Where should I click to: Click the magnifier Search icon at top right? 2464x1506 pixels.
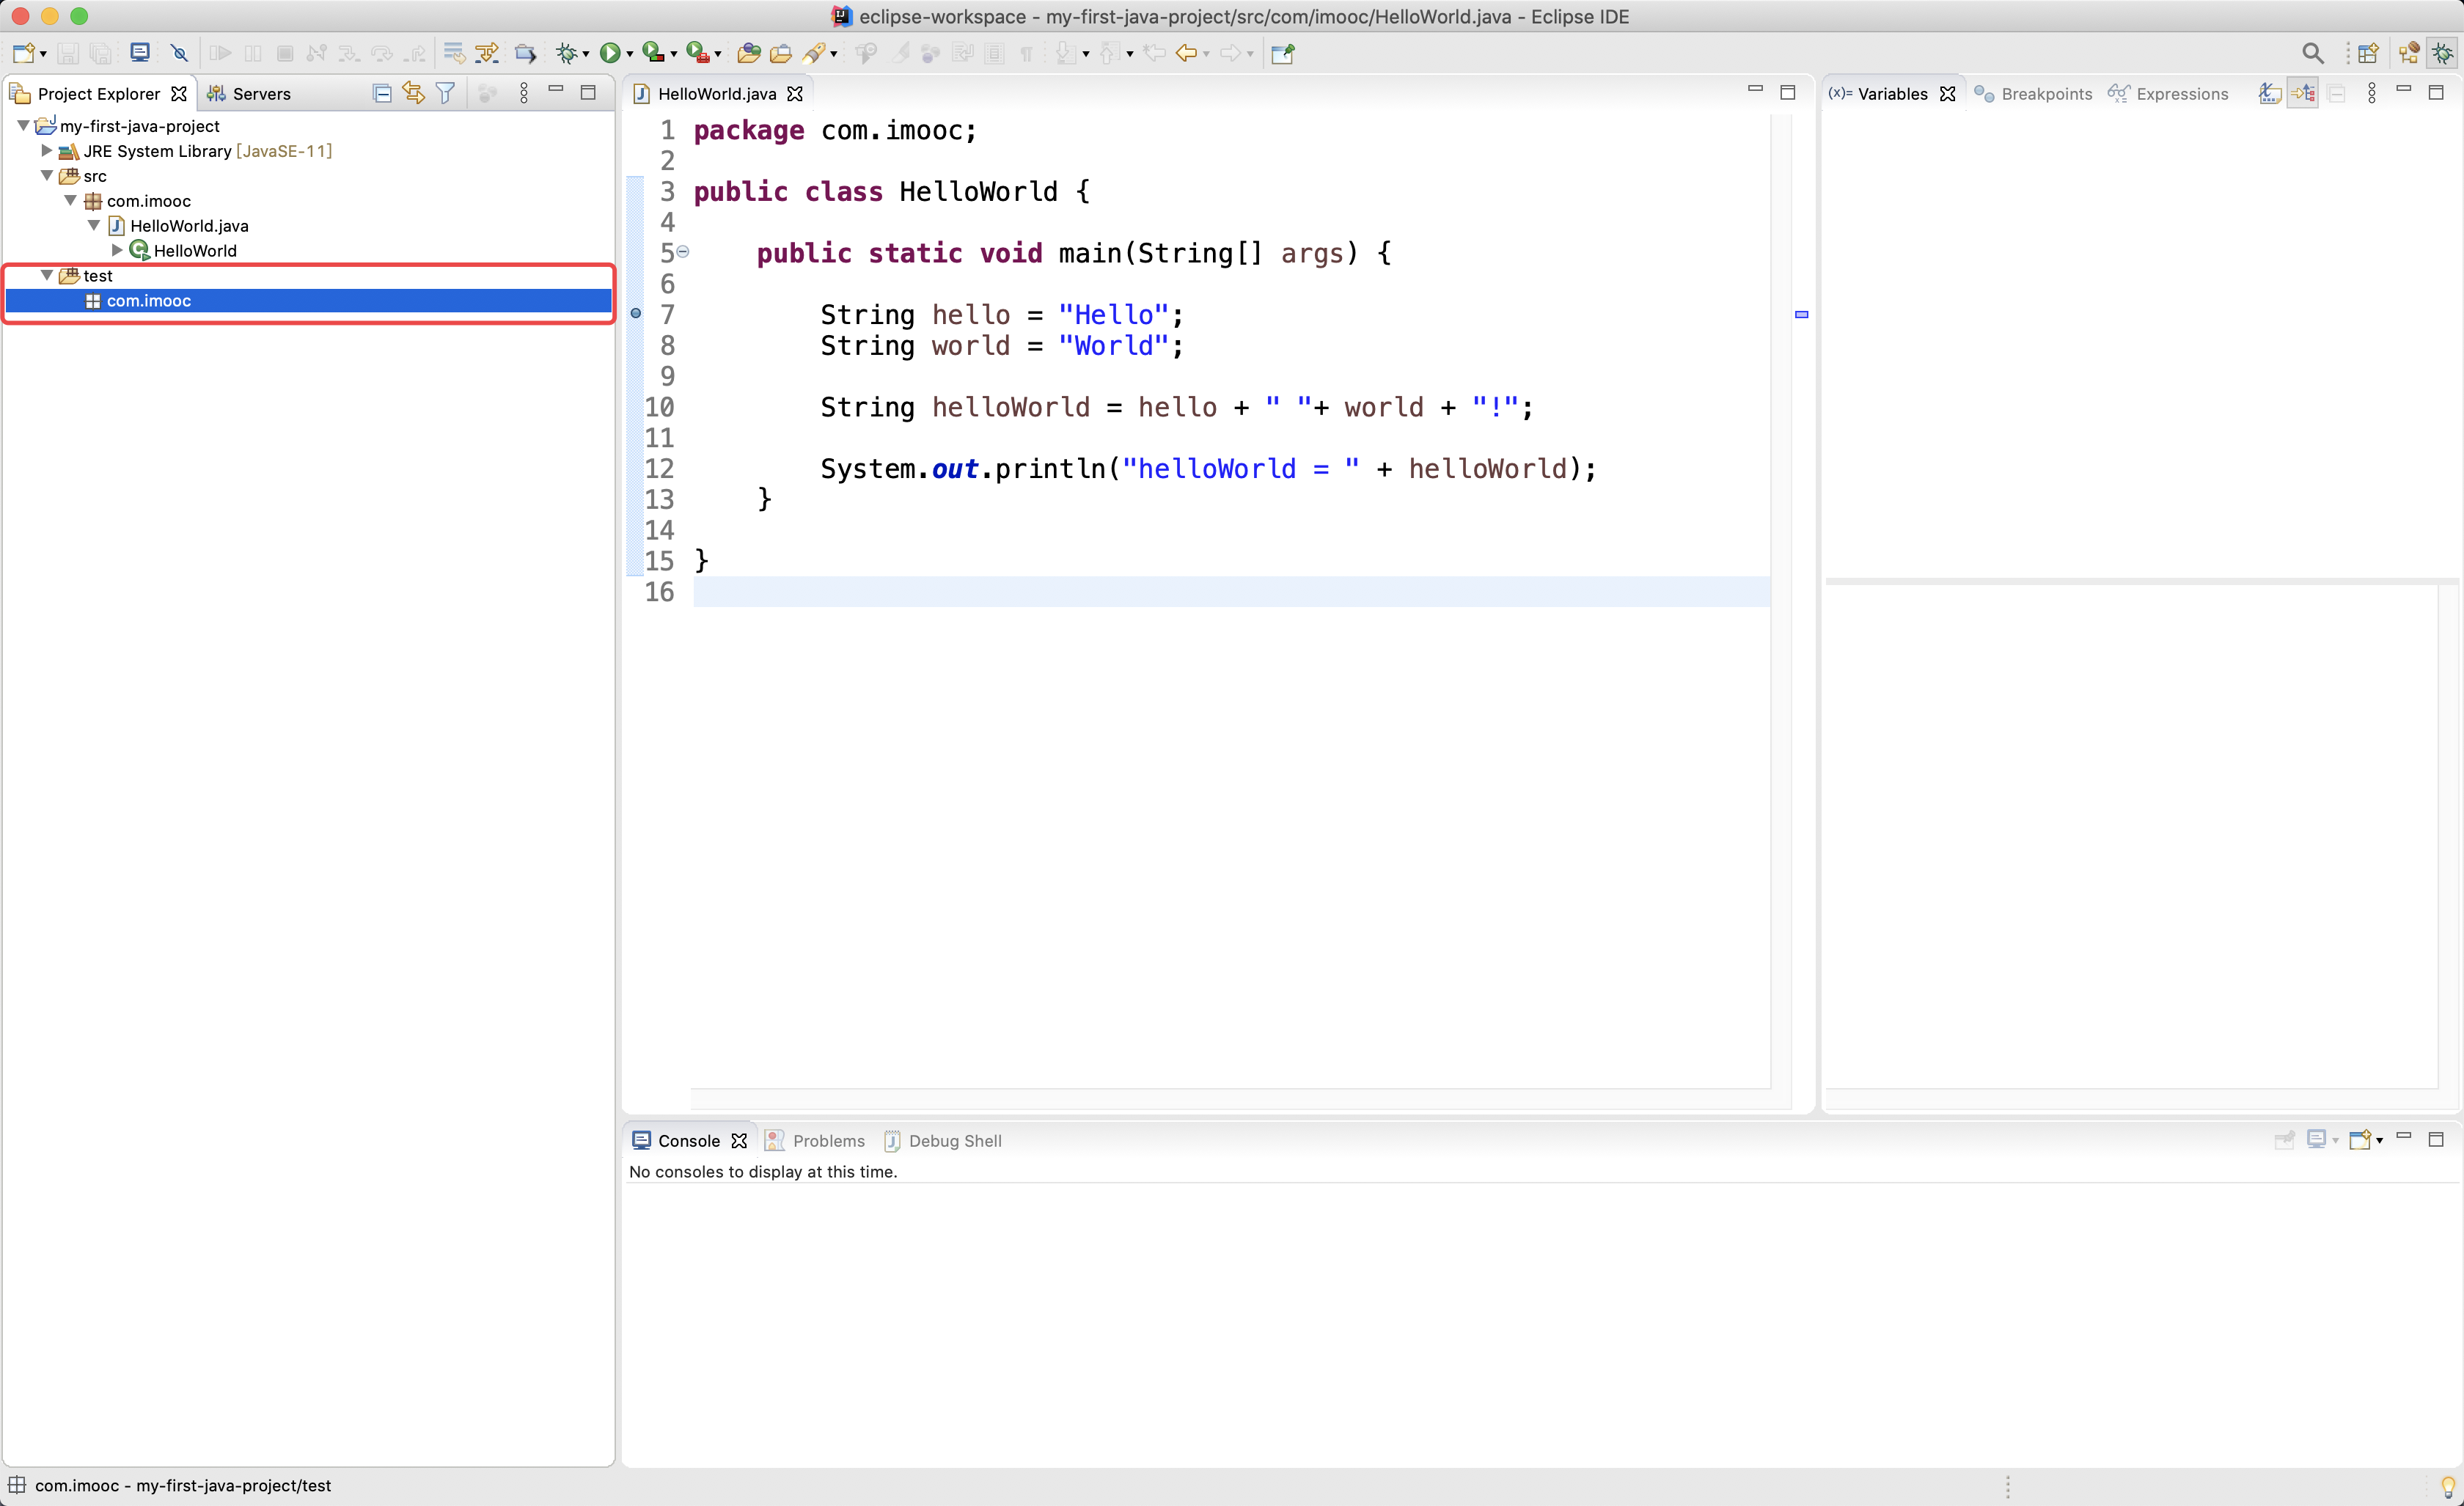point(2313,54)
